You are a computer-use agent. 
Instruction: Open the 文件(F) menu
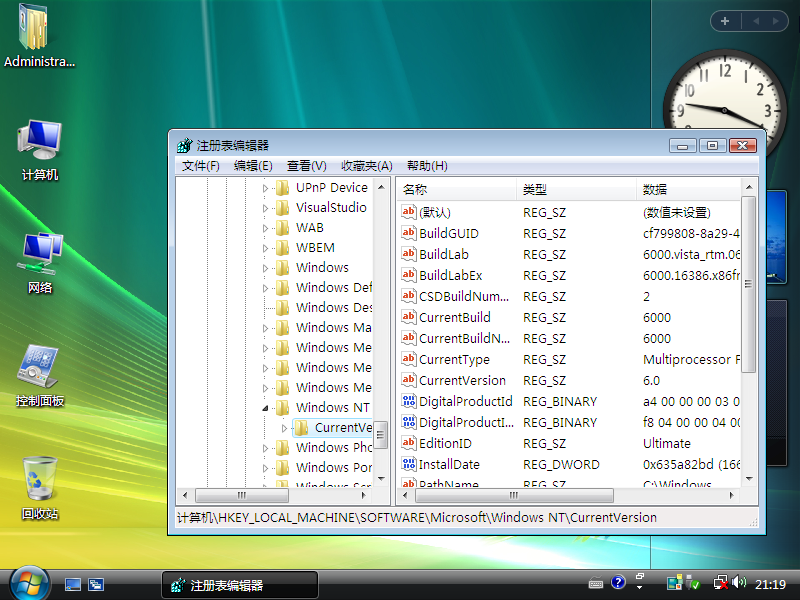[x=201, y=166]
